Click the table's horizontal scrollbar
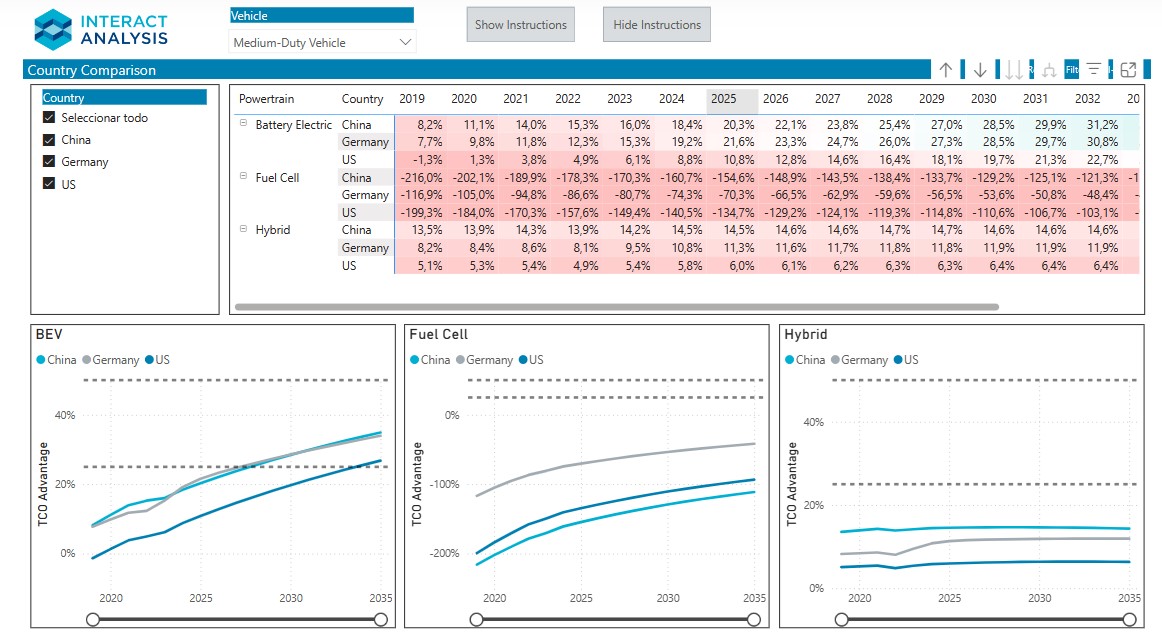1162x636 pixels. (616, 307)
